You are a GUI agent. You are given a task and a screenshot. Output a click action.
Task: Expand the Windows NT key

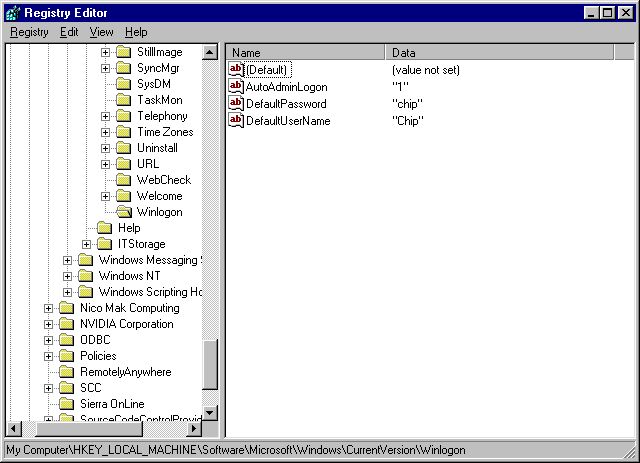(x=67, y=277)
